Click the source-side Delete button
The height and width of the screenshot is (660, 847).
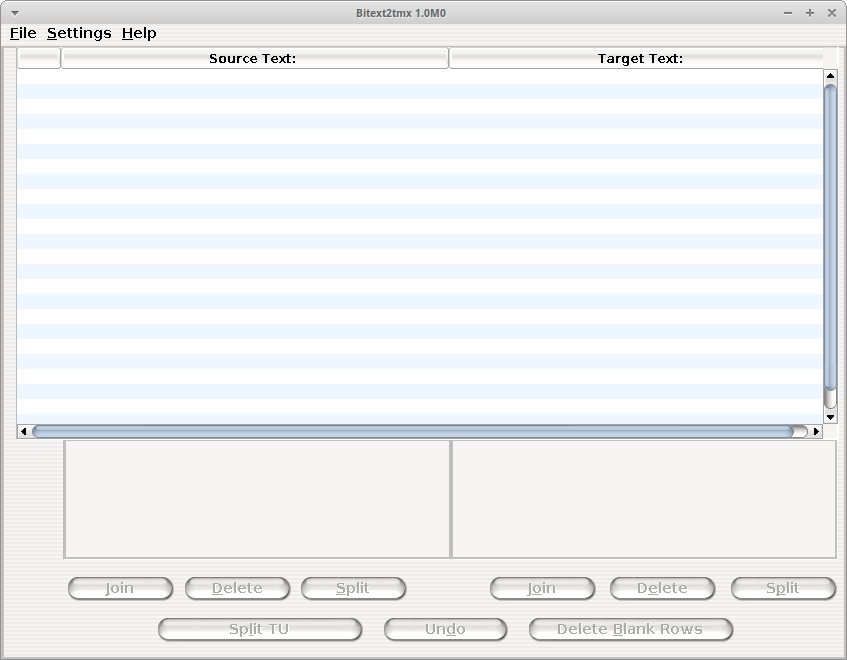point(237,588)
